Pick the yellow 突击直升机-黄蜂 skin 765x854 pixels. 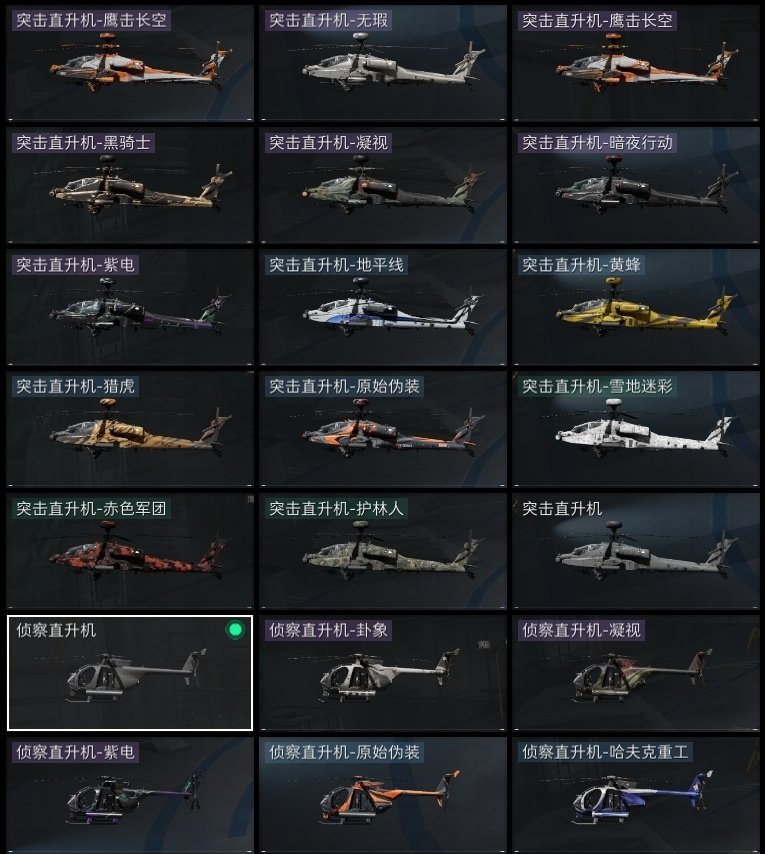click(x=636, y=307)
